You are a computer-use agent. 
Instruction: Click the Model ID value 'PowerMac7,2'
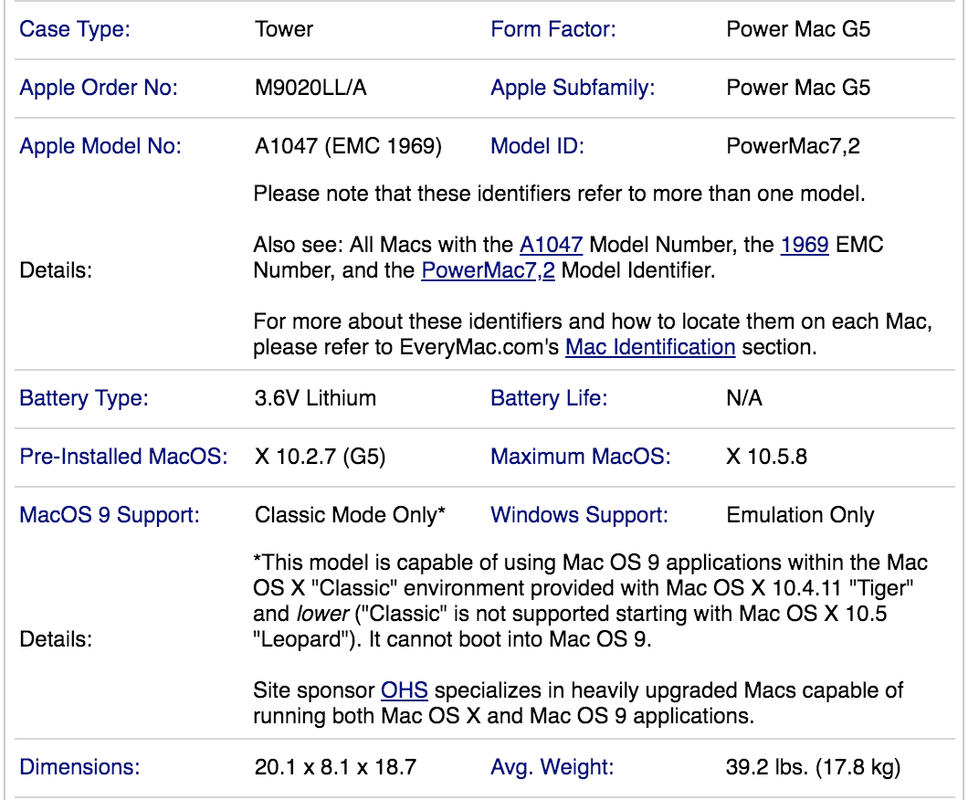click(x=793, y=146)
